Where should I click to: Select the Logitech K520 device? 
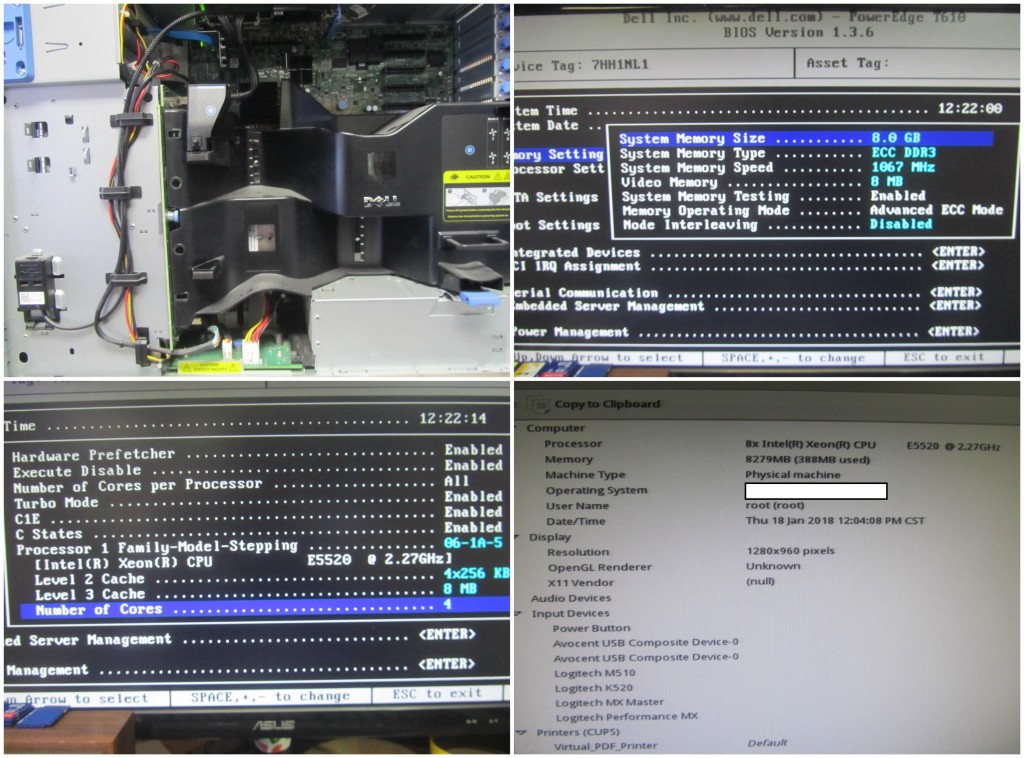(x=593, y=688)
